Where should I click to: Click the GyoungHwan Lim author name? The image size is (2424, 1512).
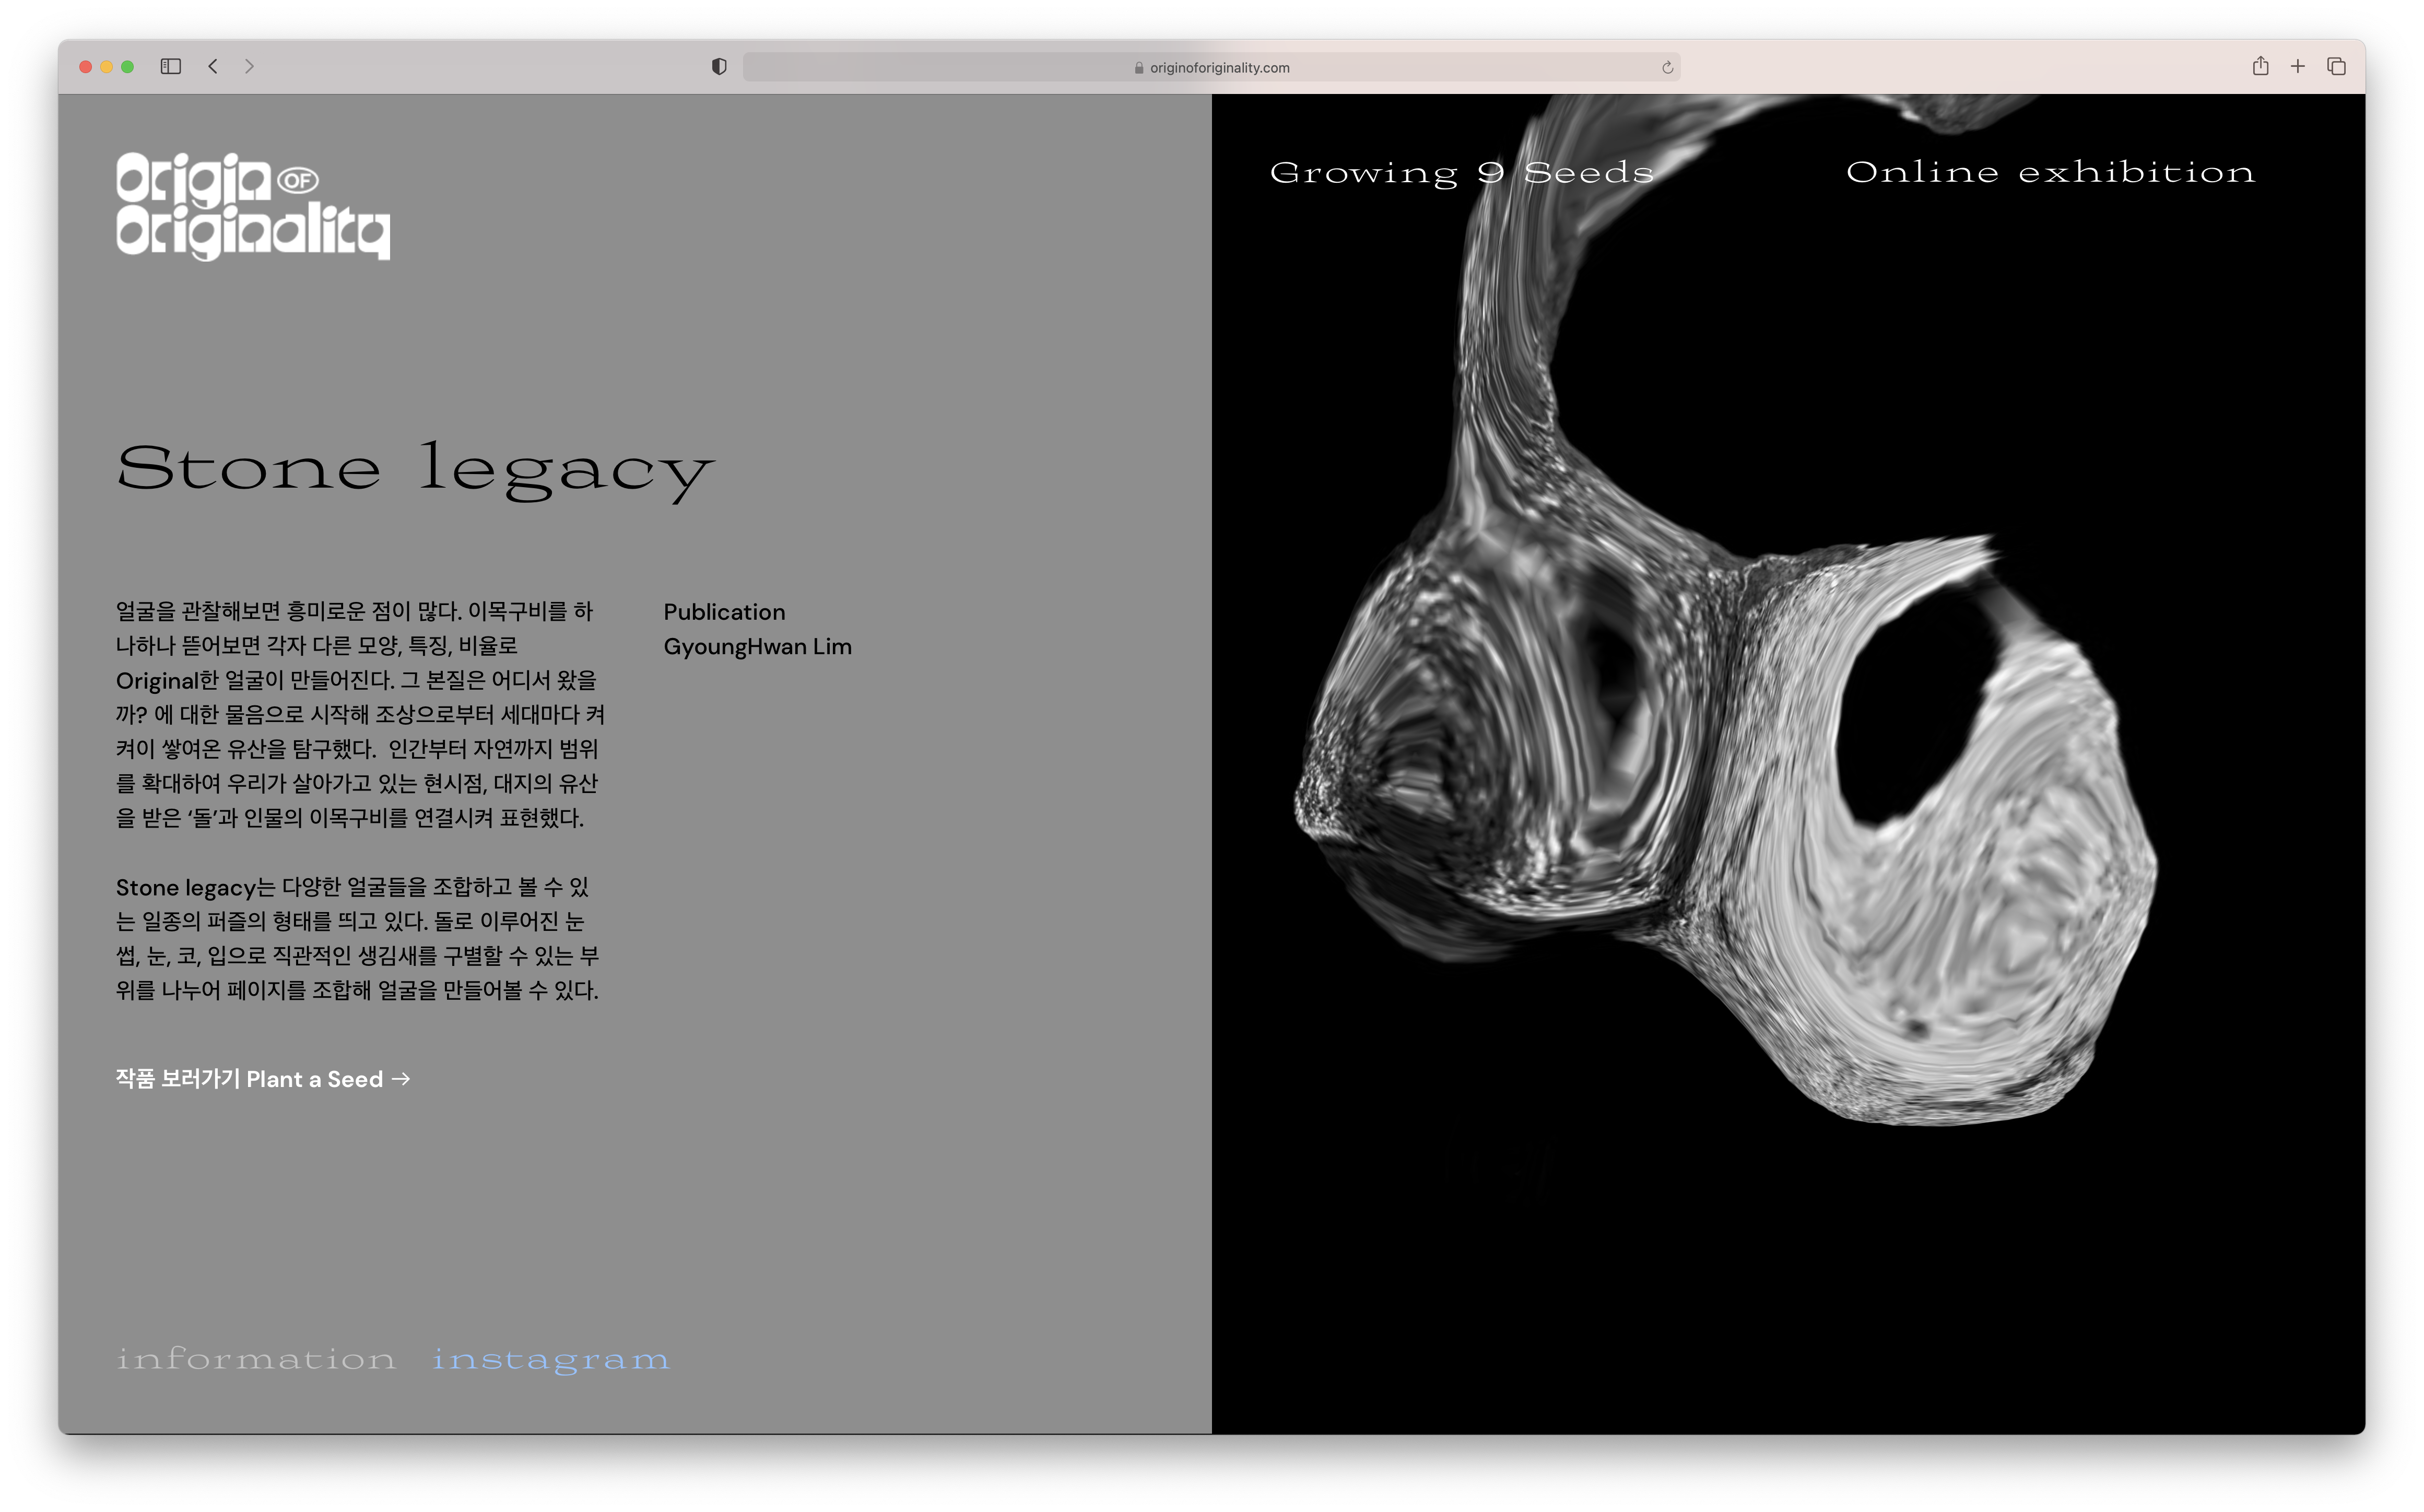757,647
